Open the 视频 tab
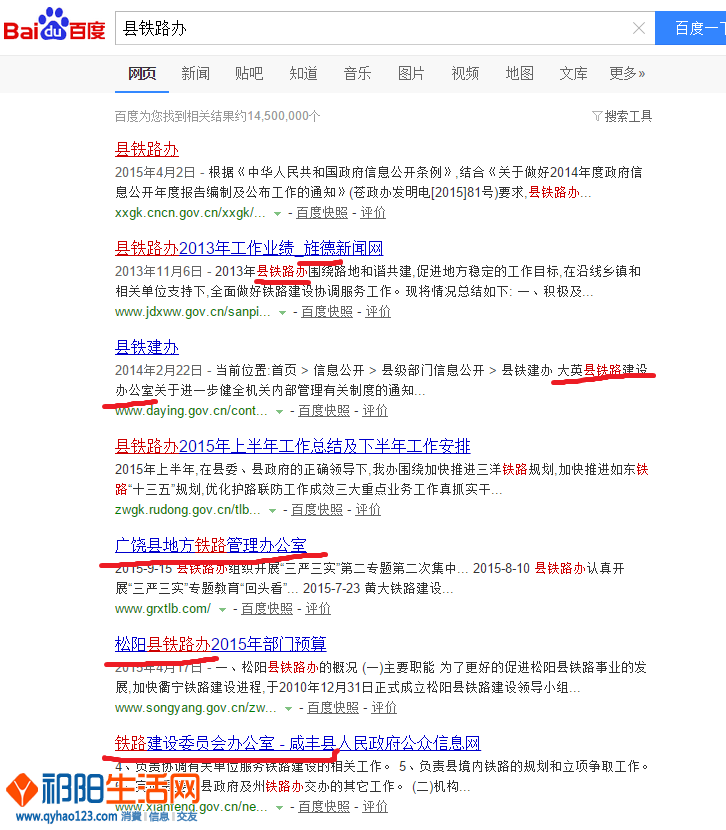The image size is (726, 830). (465, 74)
